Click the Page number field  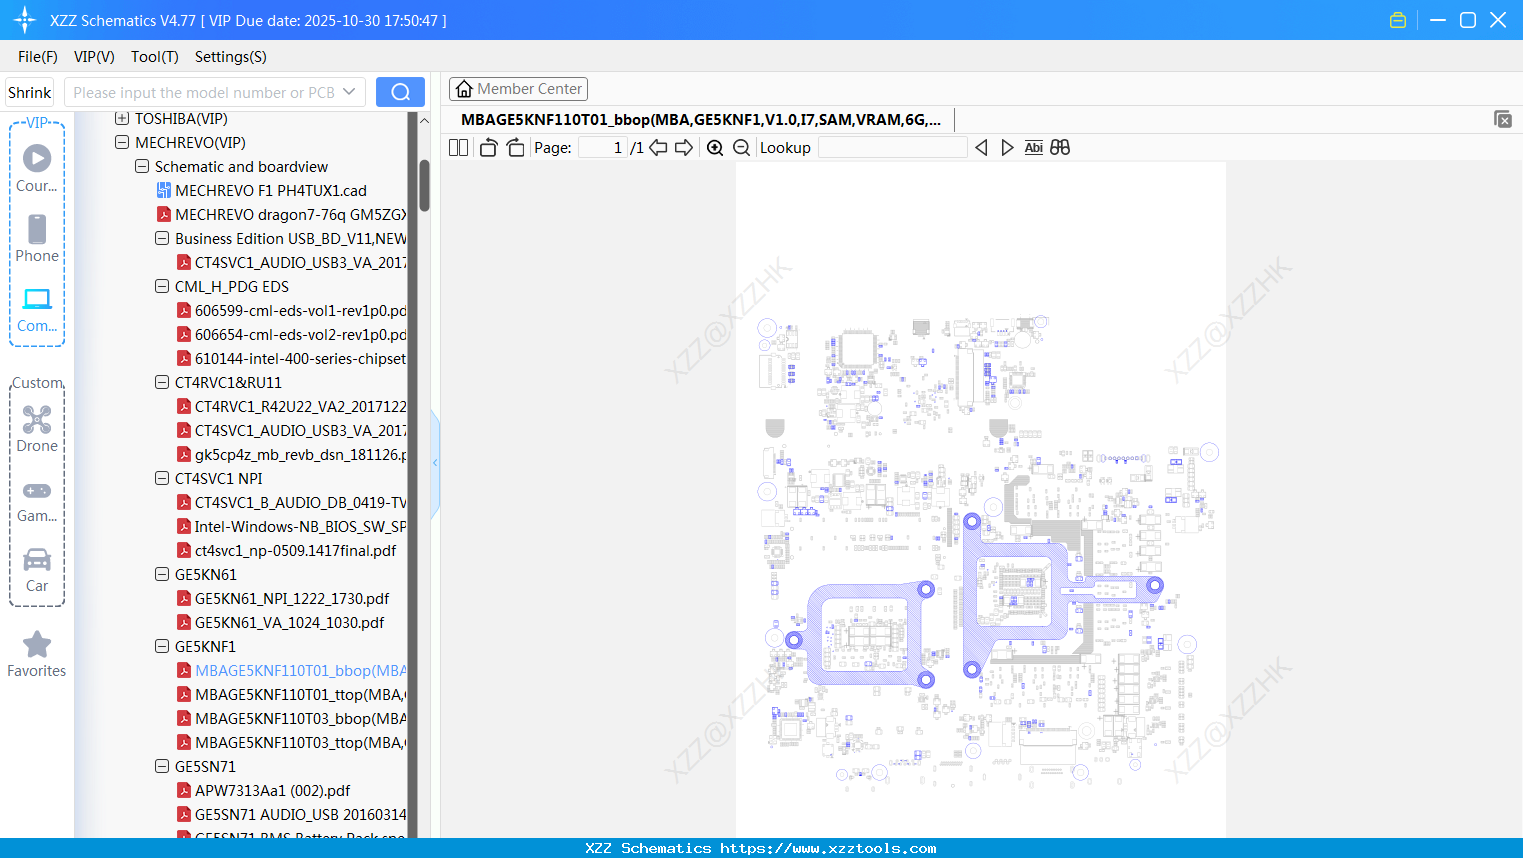click(x=603, y=148)
